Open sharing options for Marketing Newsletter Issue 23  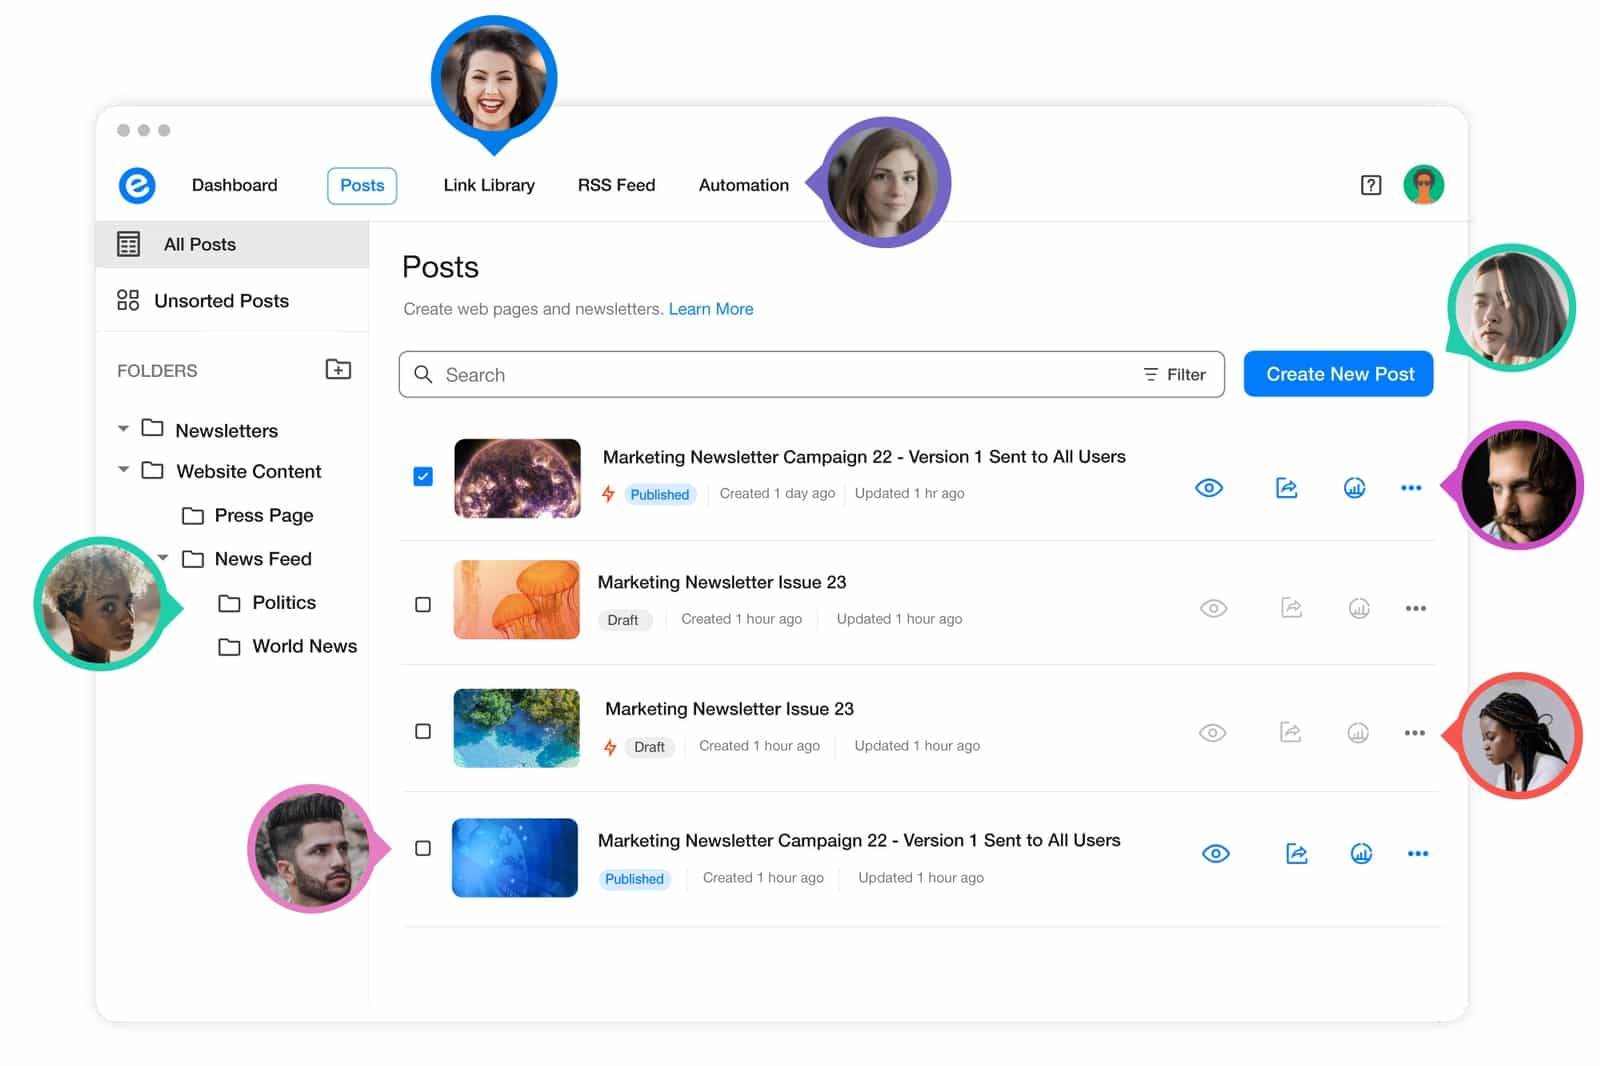[x=1291, y=608]
